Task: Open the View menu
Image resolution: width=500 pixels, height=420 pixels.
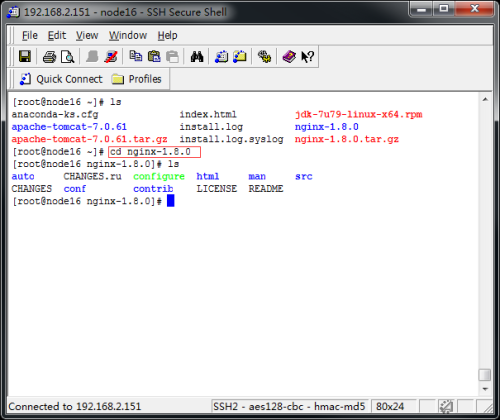Action: point(87,35)
